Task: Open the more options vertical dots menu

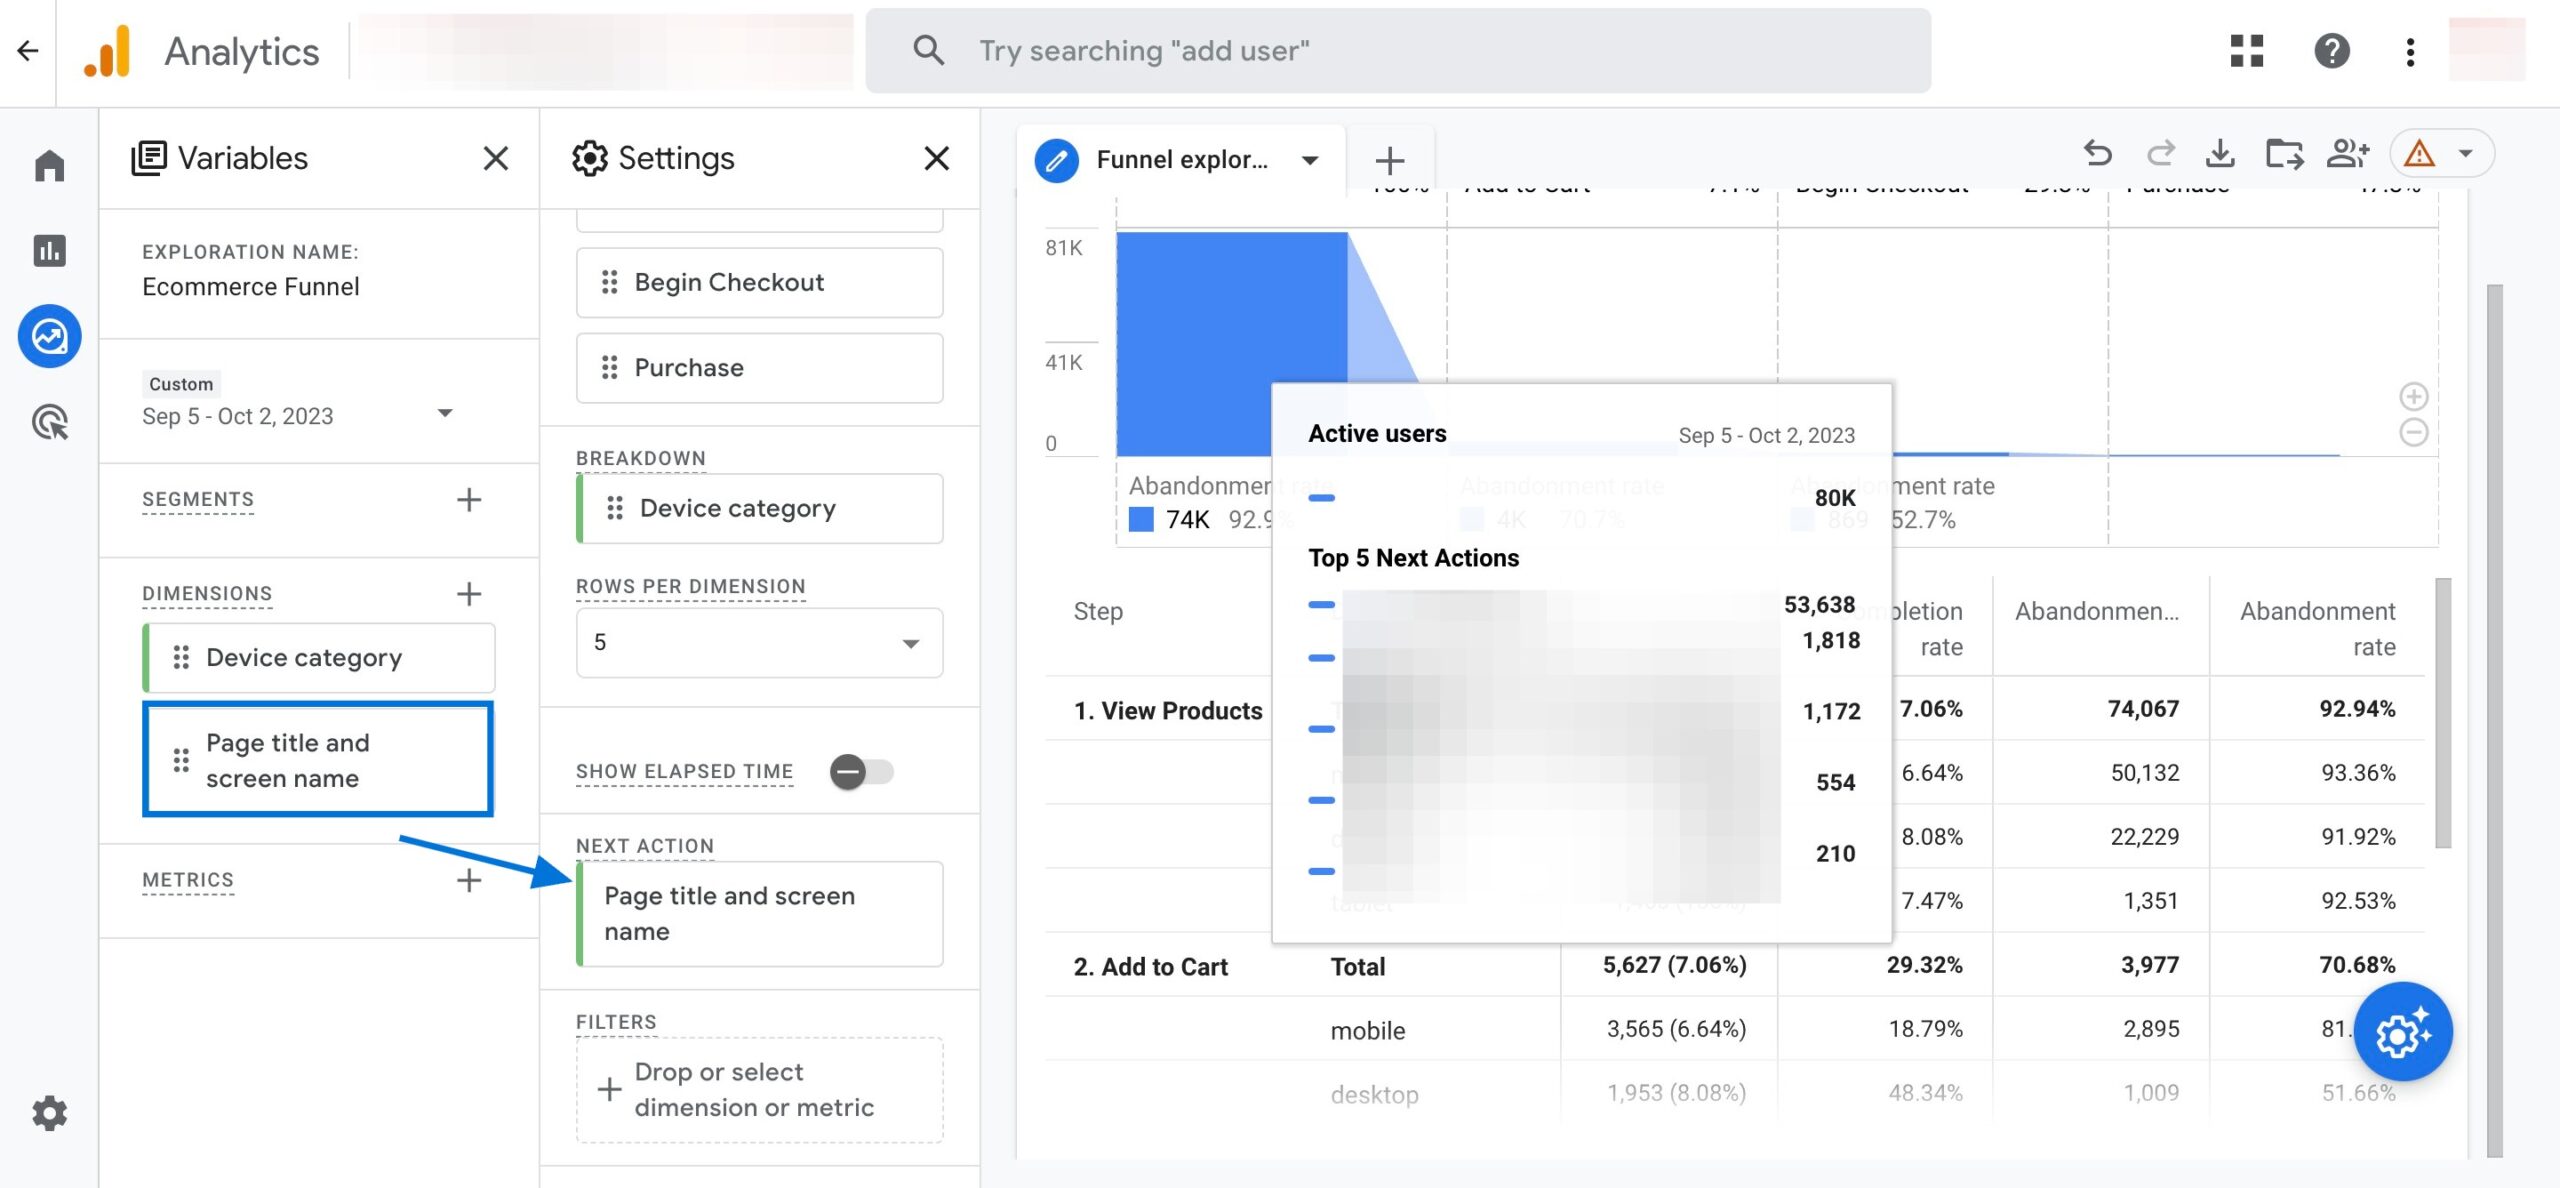Action: coord(2410,51)
